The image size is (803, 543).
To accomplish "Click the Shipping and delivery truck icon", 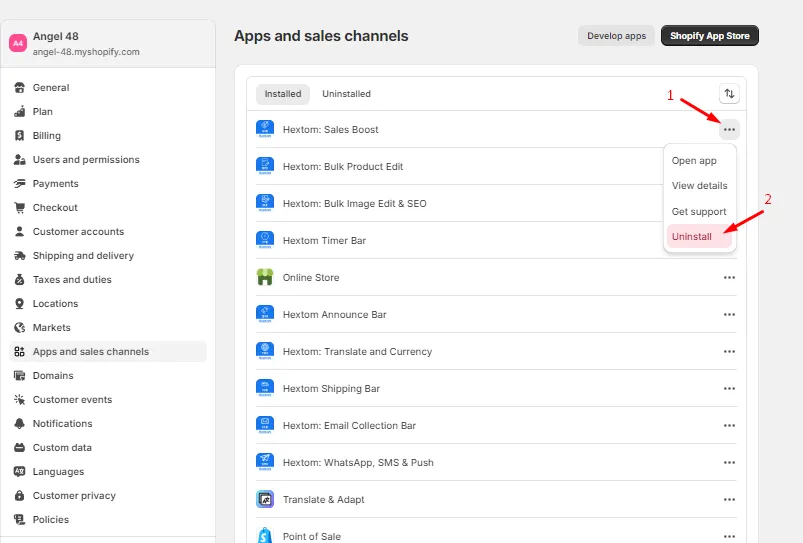I will coord(19,256).
